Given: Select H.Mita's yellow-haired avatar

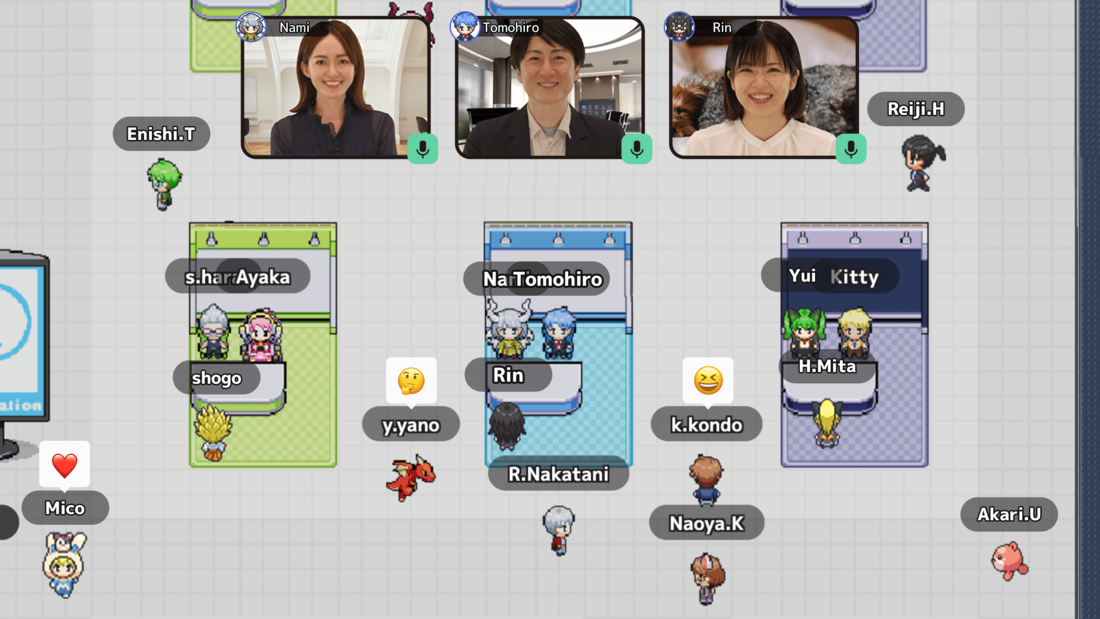Looking at the screenshot, I should pyautogui.click(x=827, y=423).
